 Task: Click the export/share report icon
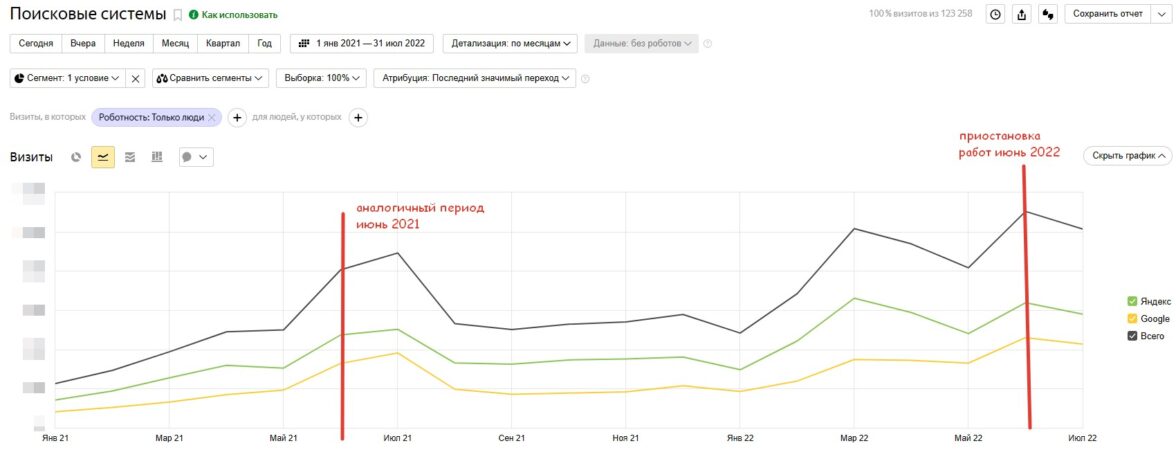(x=1021, y=15)
